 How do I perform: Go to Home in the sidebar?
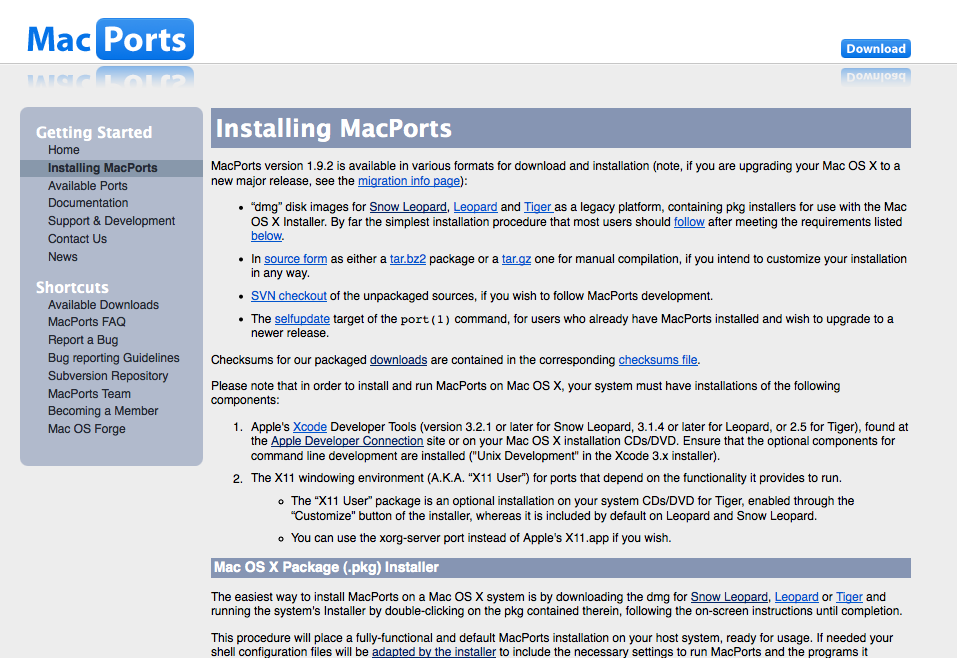[x=63, y=150]
